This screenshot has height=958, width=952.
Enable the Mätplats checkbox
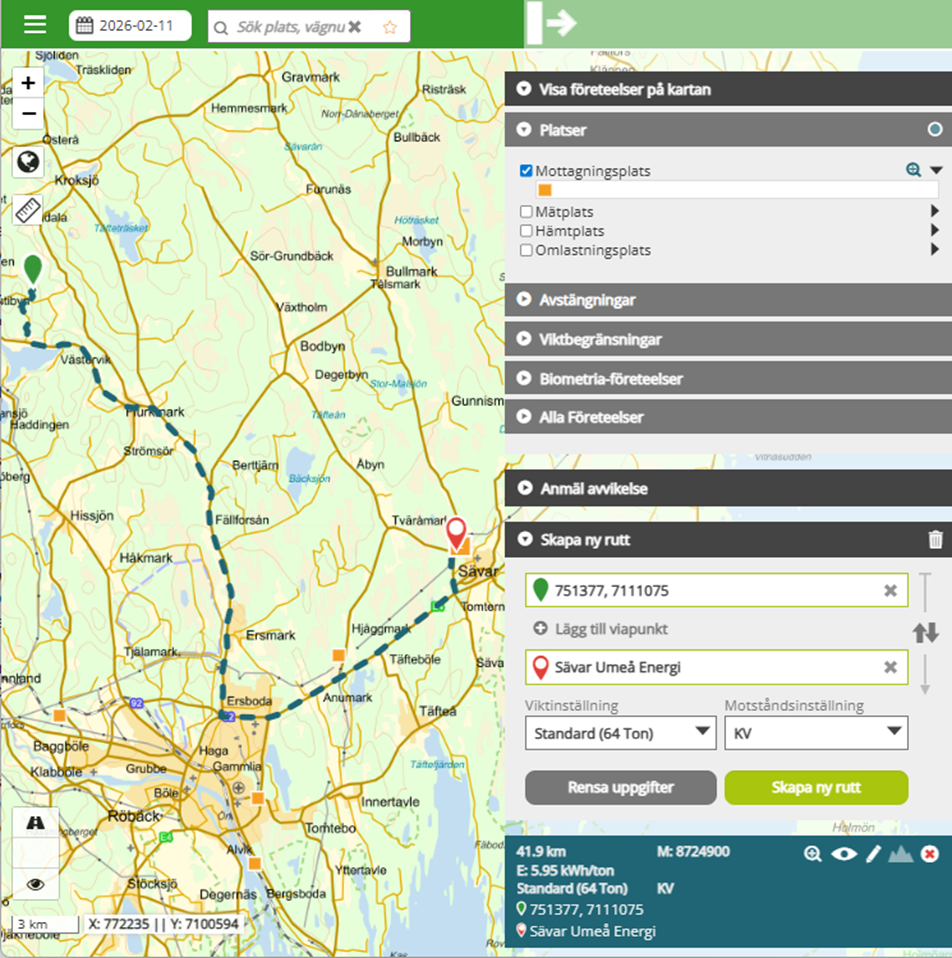[527, 212]
